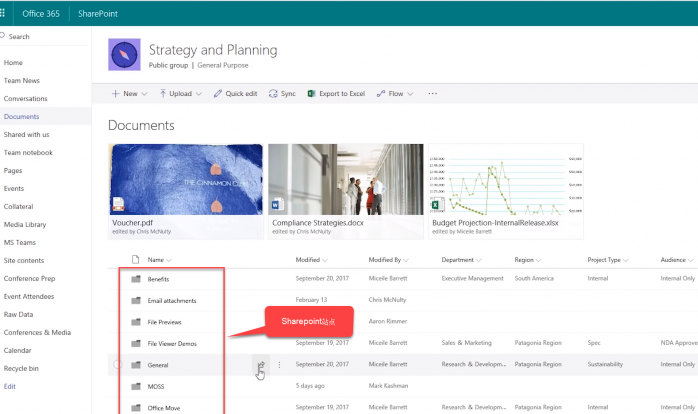Open the Name column dropdown
The image size is (698, 414).
point(169,260)
